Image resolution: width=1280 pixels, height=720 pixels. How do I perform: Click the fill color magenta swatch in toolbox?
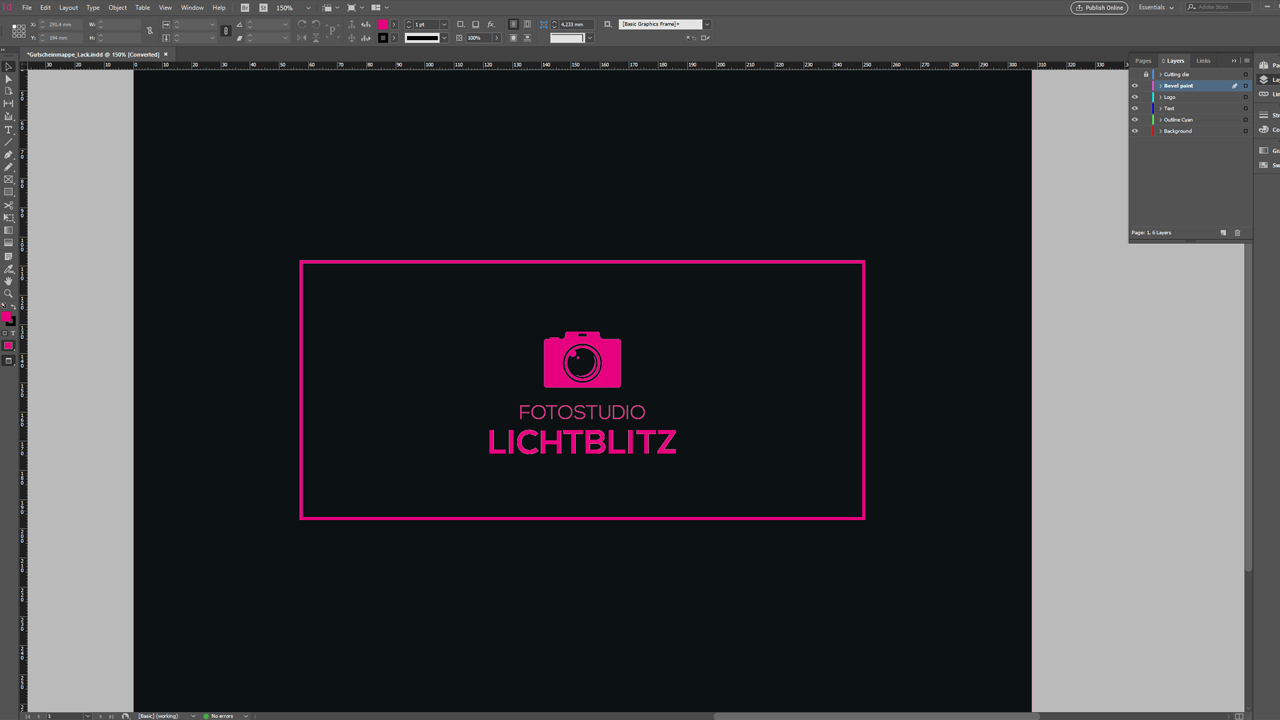tap(6, 316)
